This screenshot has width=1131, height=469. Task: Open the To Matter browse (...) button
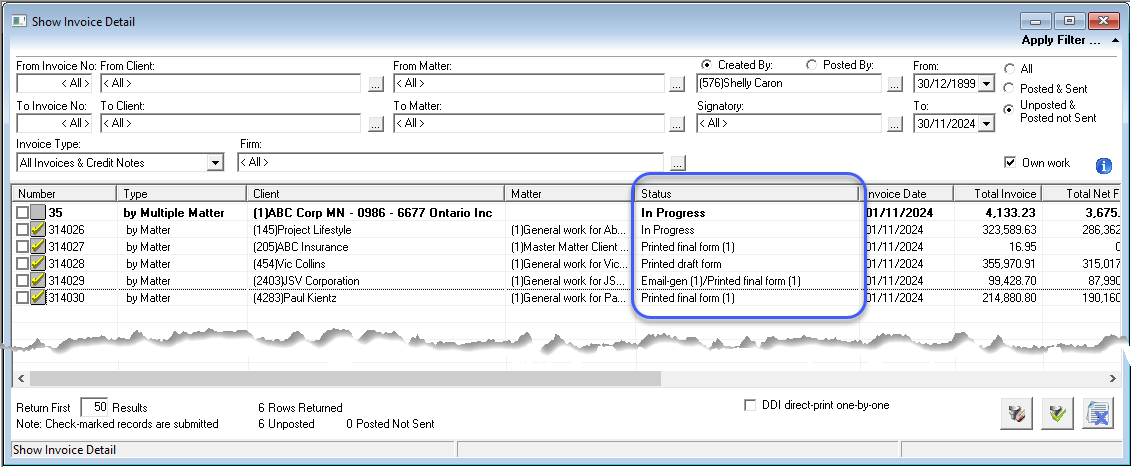coord(676,124)
